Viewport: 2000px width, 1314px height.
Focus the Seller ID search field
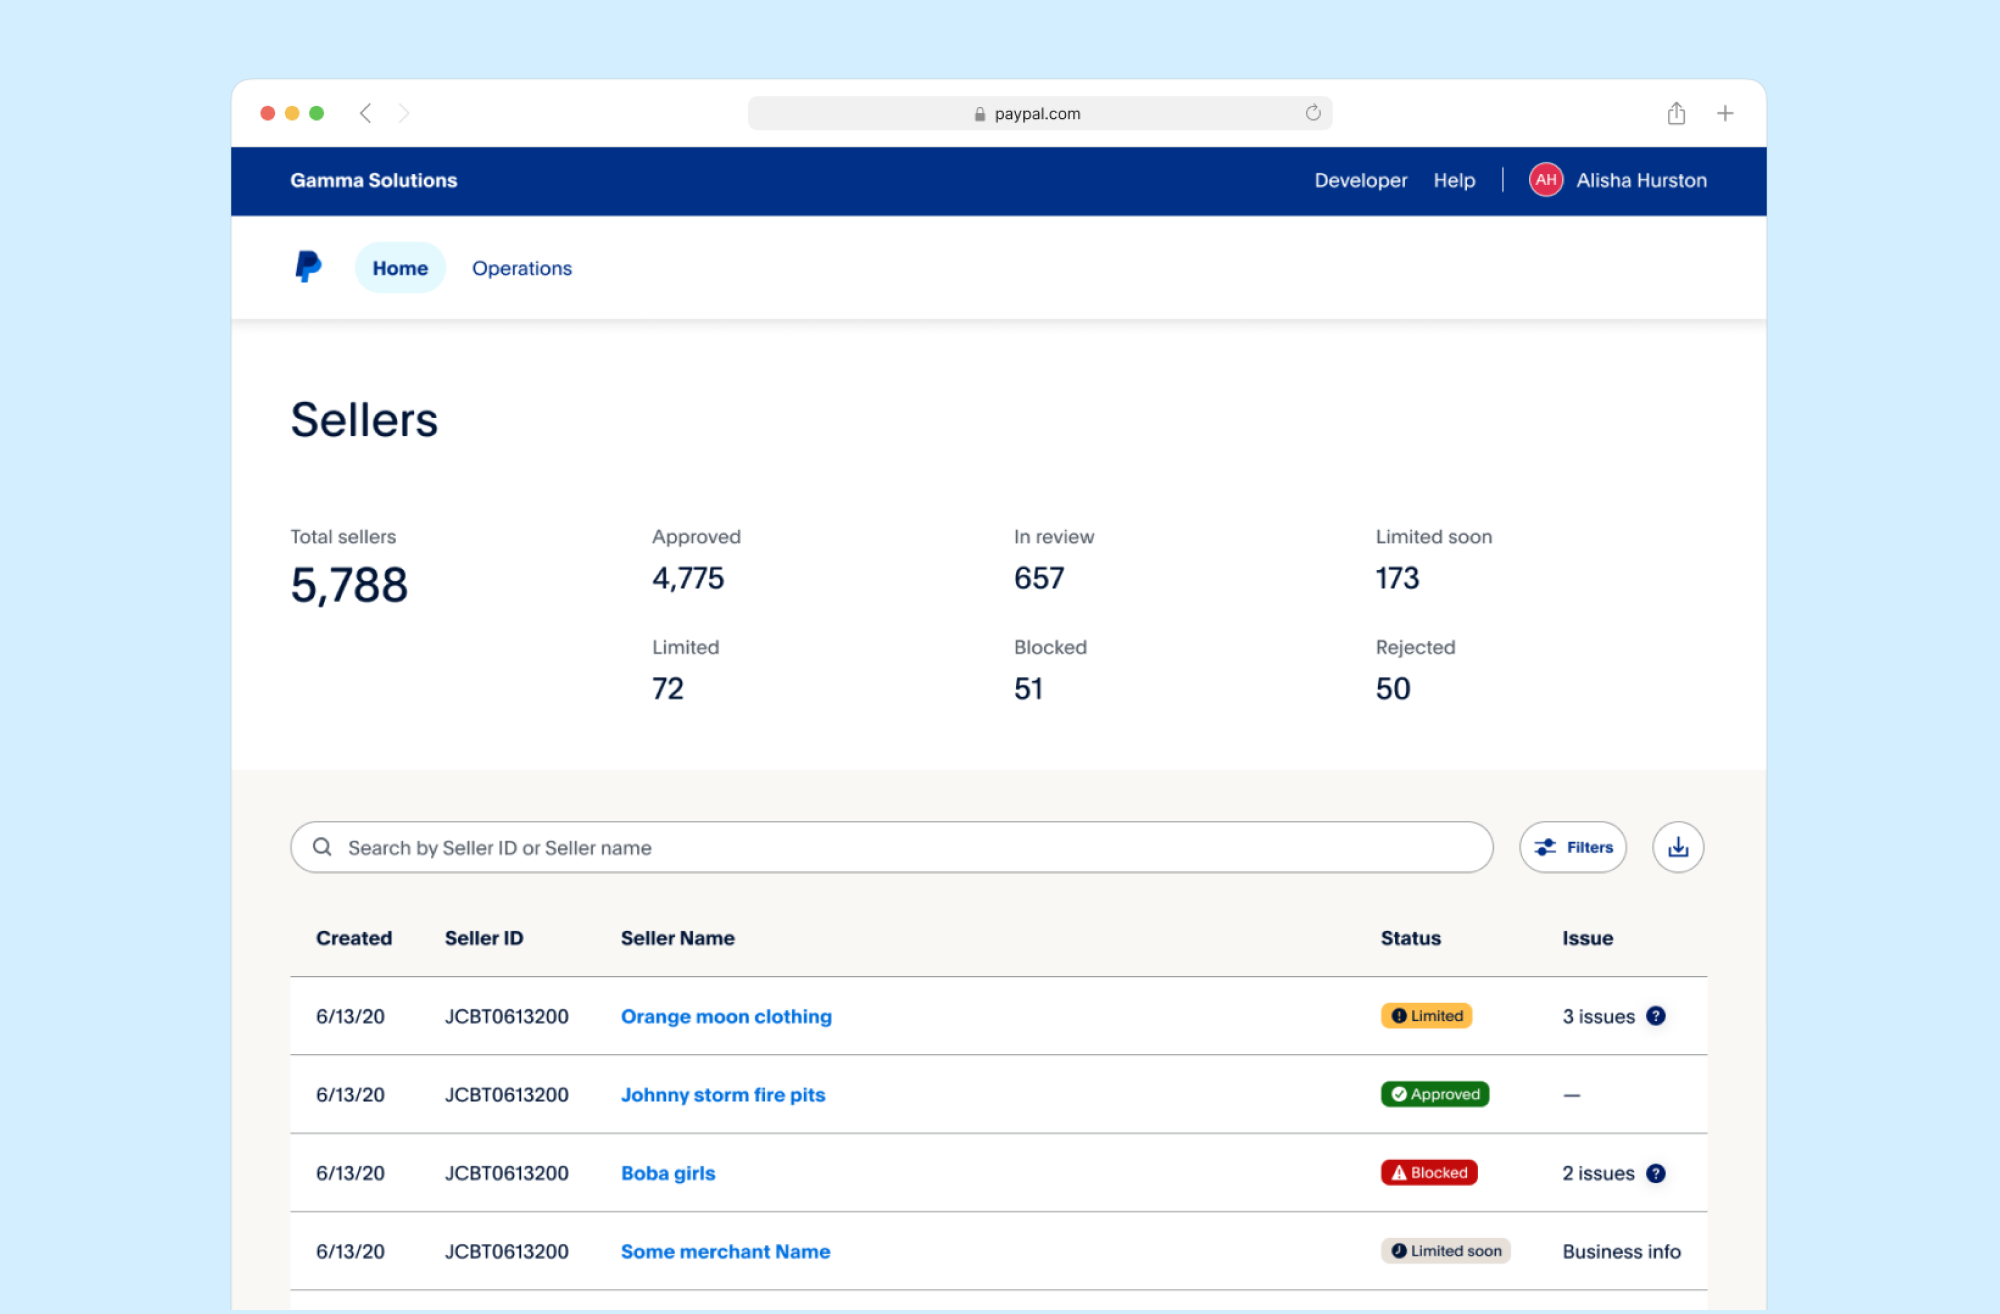click(x=892, y=847)
